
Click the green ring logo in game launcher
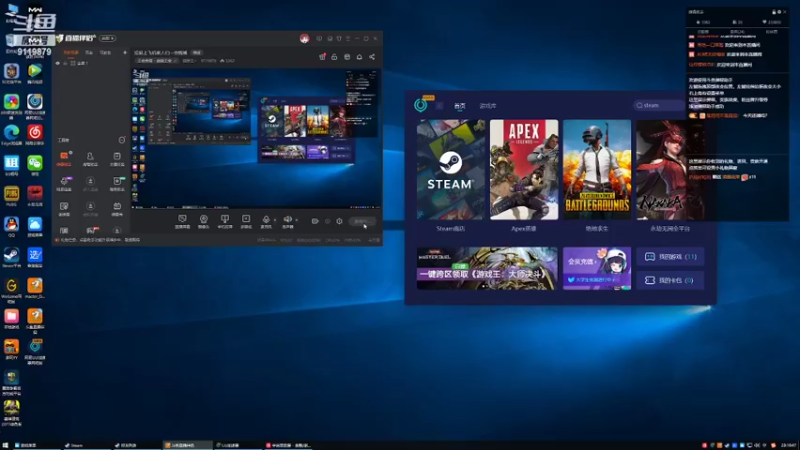(420, 105)
